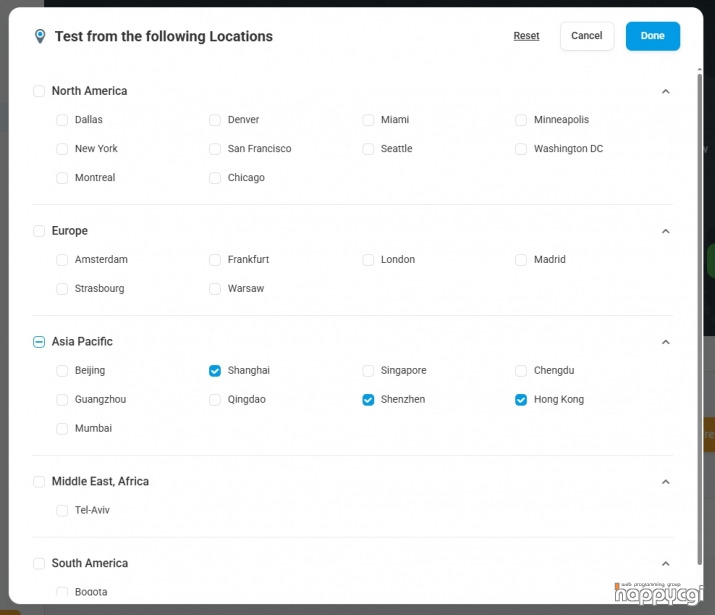Click the dialog's vertical scrollbar
This screenshot has width=715, height=615.
tap(699, 319)
